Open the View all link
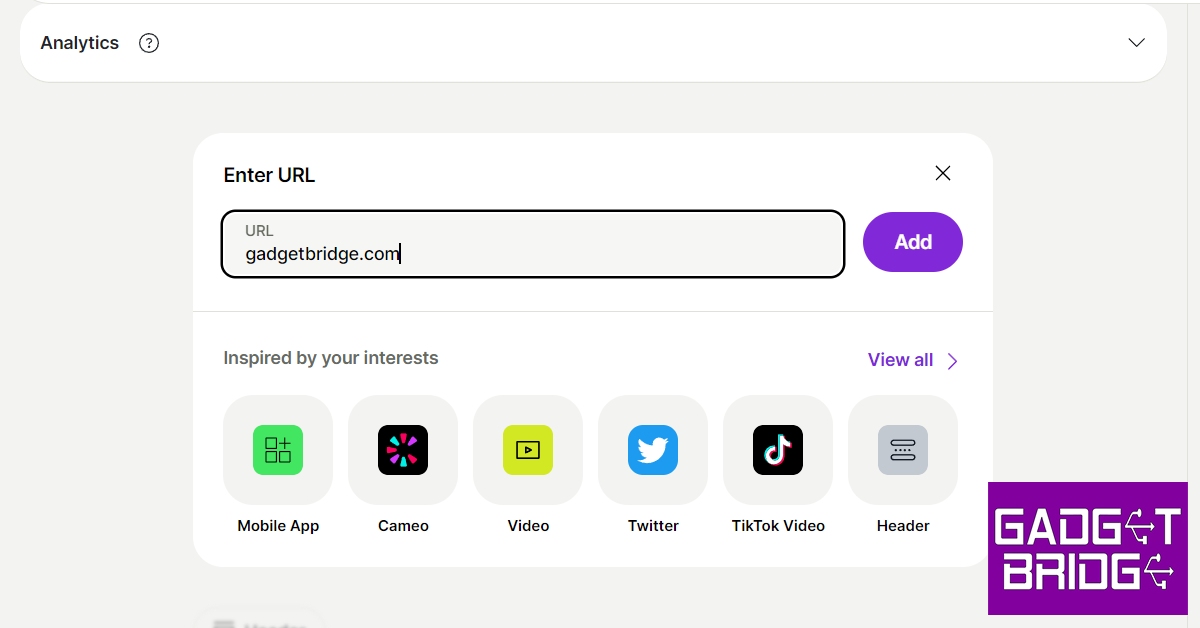The height and width of the screenshot is (628, 1200). (x=900, y=360)
